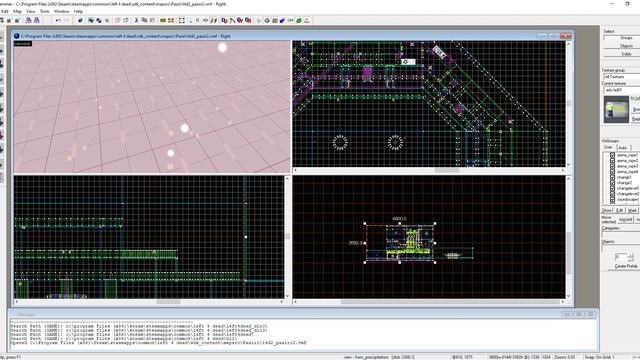Click the Copy icon next to the scissors

click(144, 20)
